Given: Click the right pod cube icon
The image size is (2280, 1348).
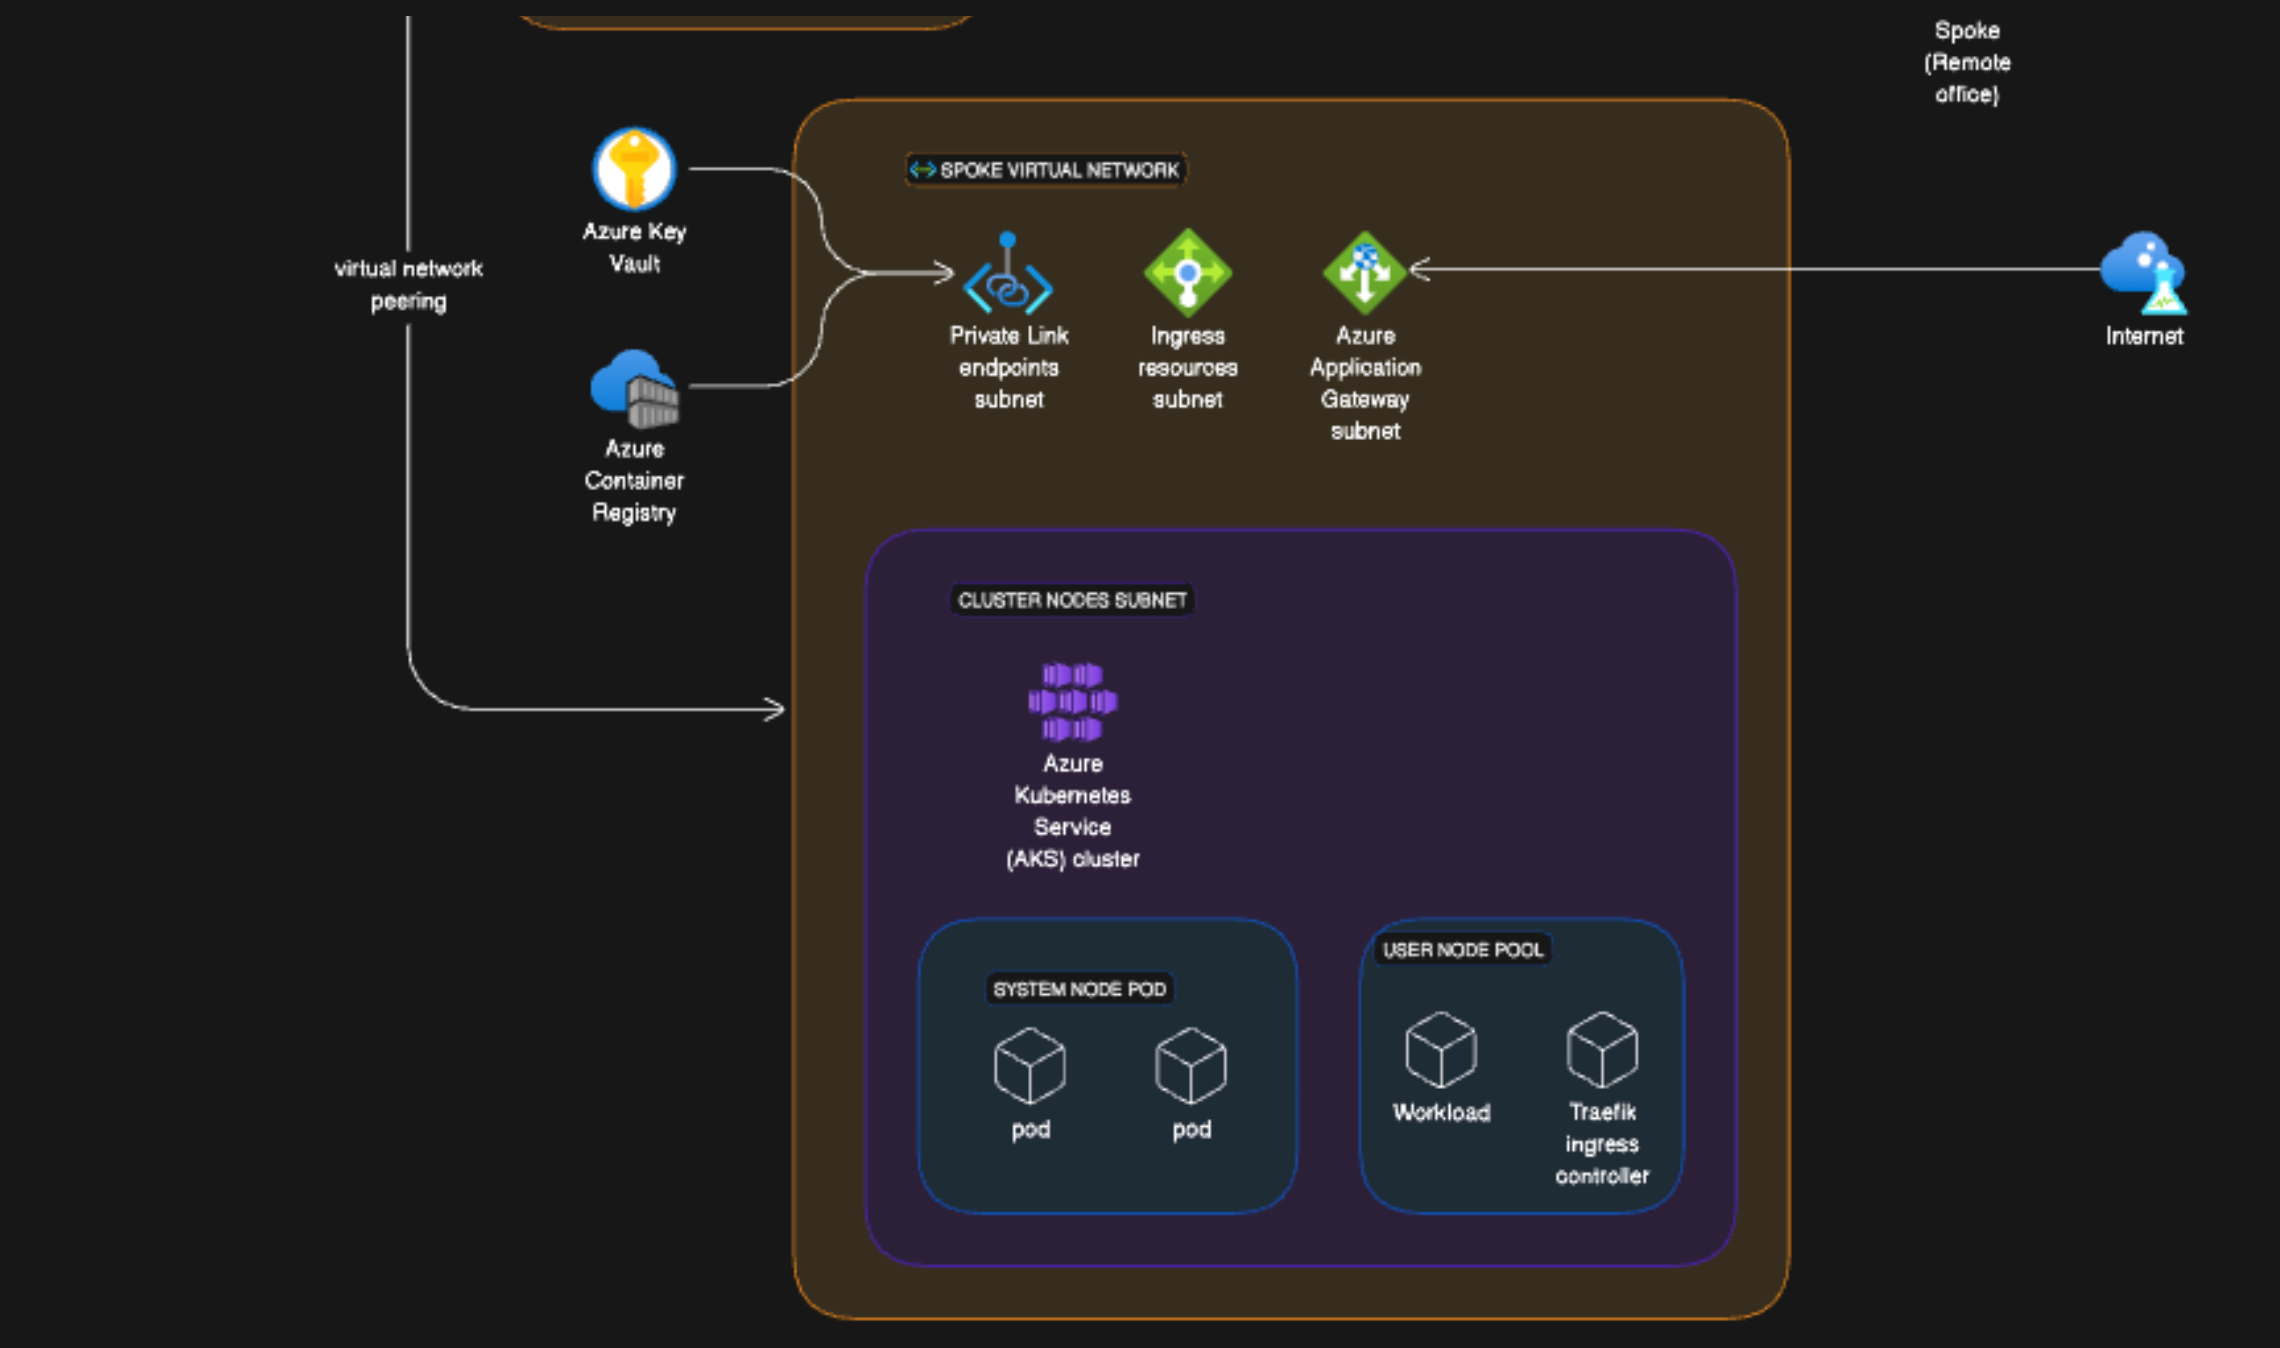Looking at the screenshot, I should [x=1190, y=1065].
